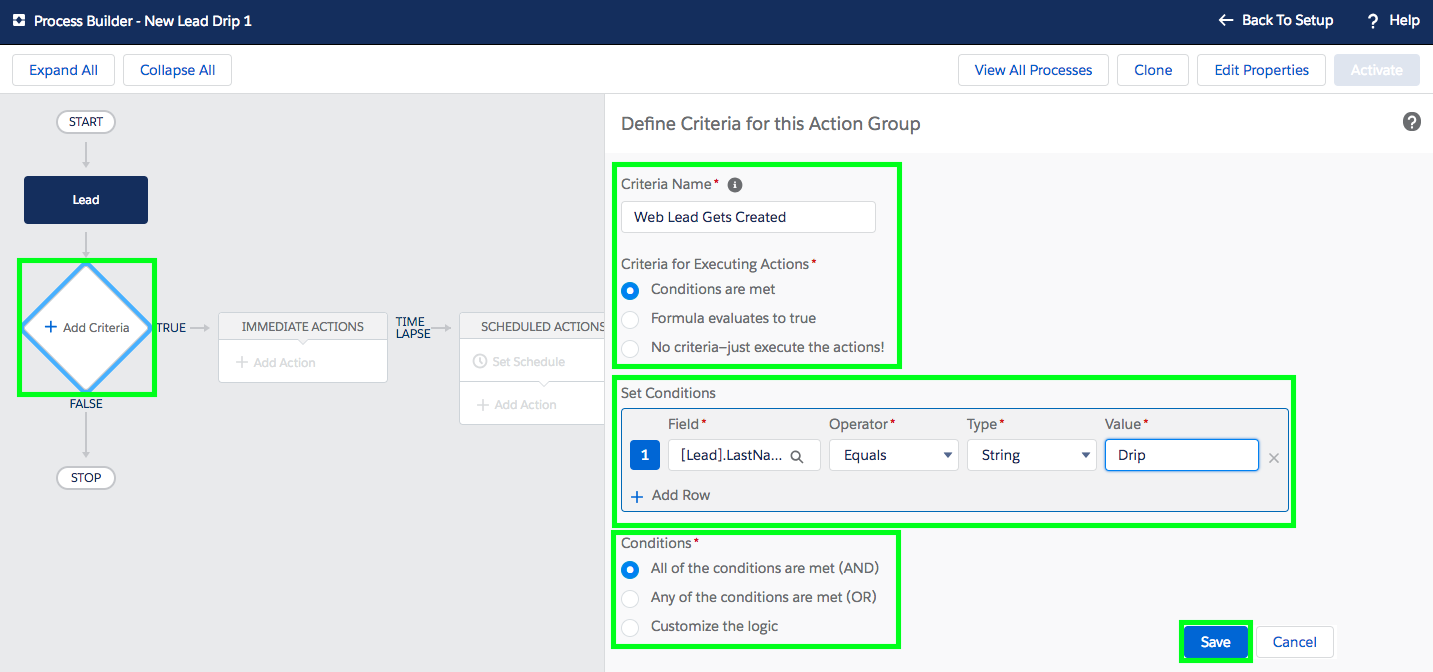The width and height of the screenshot is (1433, 672).
Task: Select 'Any of the conditions are met (OR)'
Action: point(748,597)
